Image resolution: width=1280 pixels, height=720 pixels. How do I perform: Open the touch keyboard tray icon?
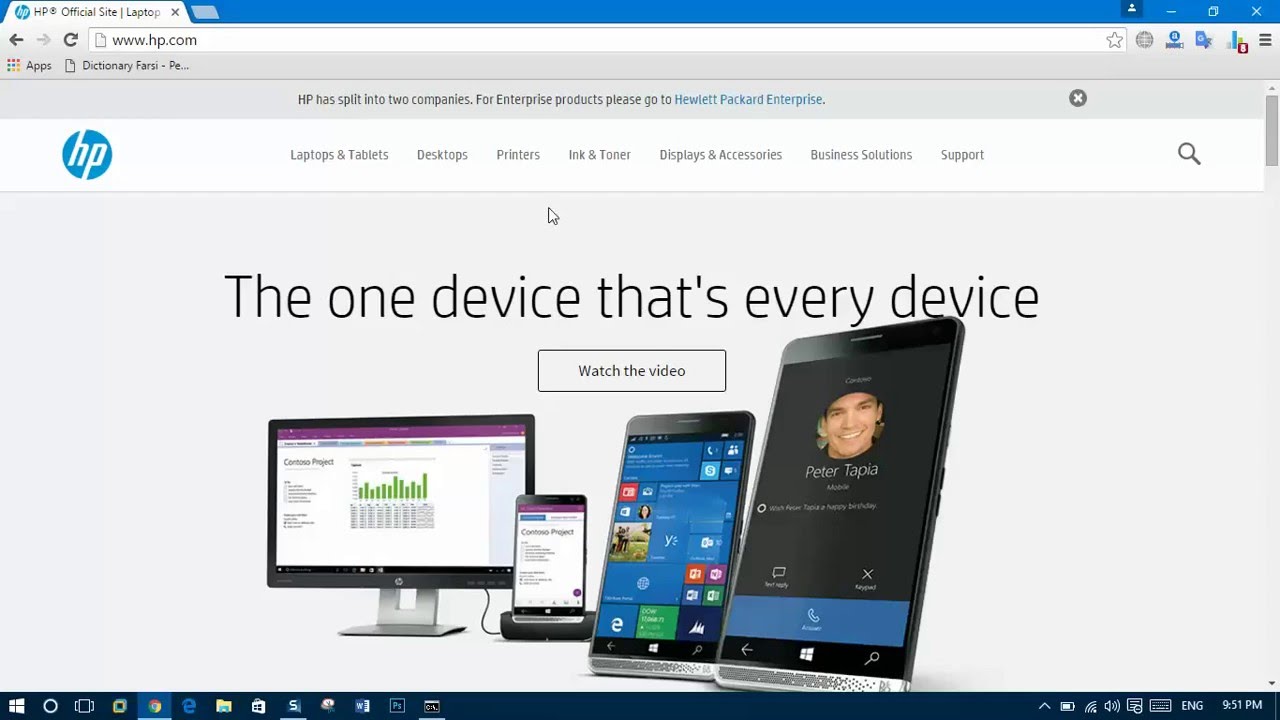pyautogui.click(x=1160, y=706)
